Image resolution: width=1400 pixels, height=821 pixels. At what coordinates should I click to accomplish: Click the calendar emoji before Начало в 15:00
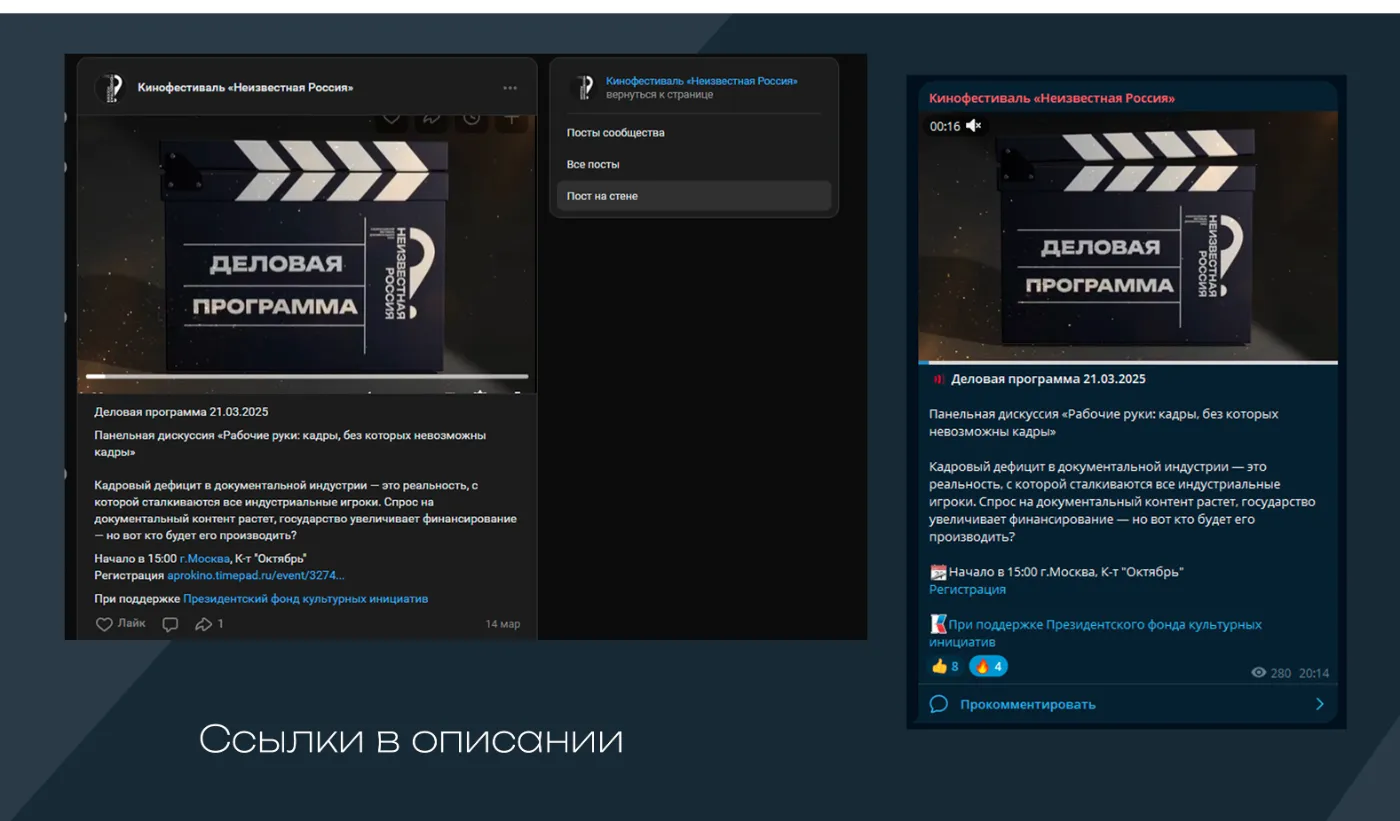tap(938, 572)
